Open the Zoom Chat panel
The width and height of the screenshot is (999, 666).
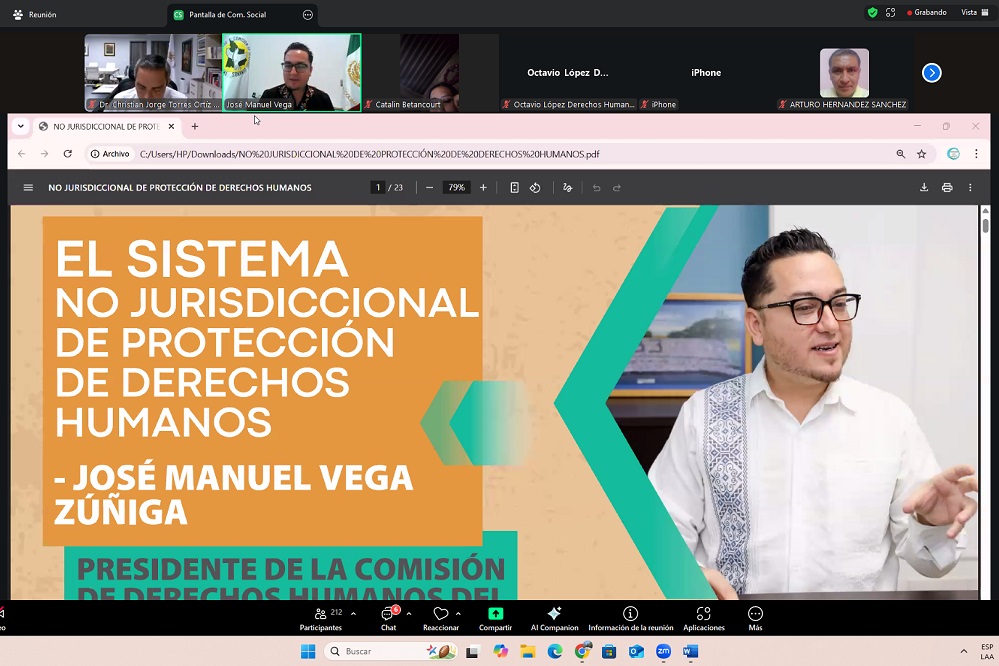[x=388, y=618]
